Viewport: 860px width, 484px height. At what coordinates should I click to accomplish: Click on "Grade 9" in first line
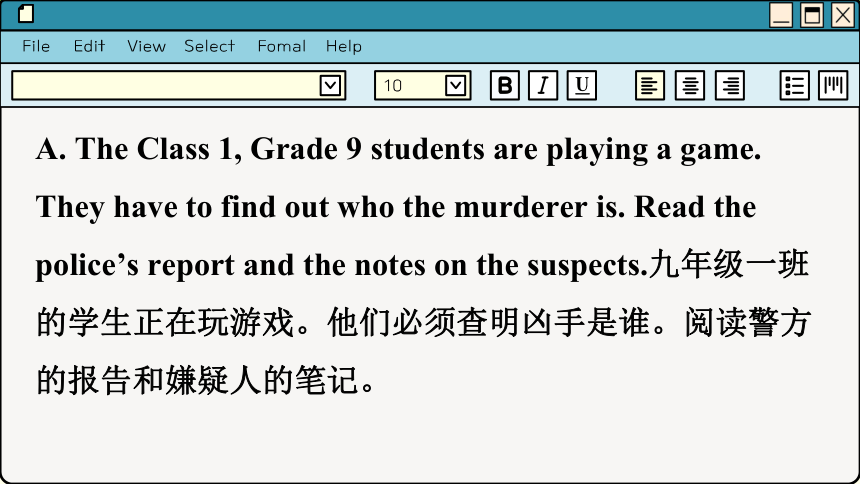coord(306,149)
